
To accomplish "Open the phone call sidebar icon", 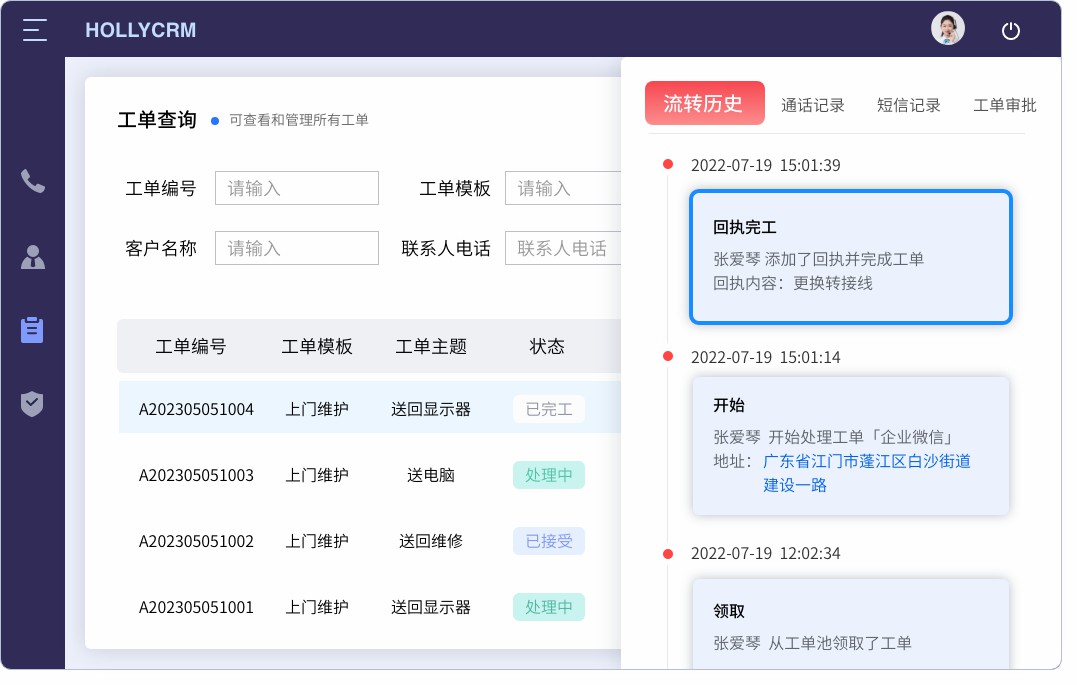I will (33, 181).
